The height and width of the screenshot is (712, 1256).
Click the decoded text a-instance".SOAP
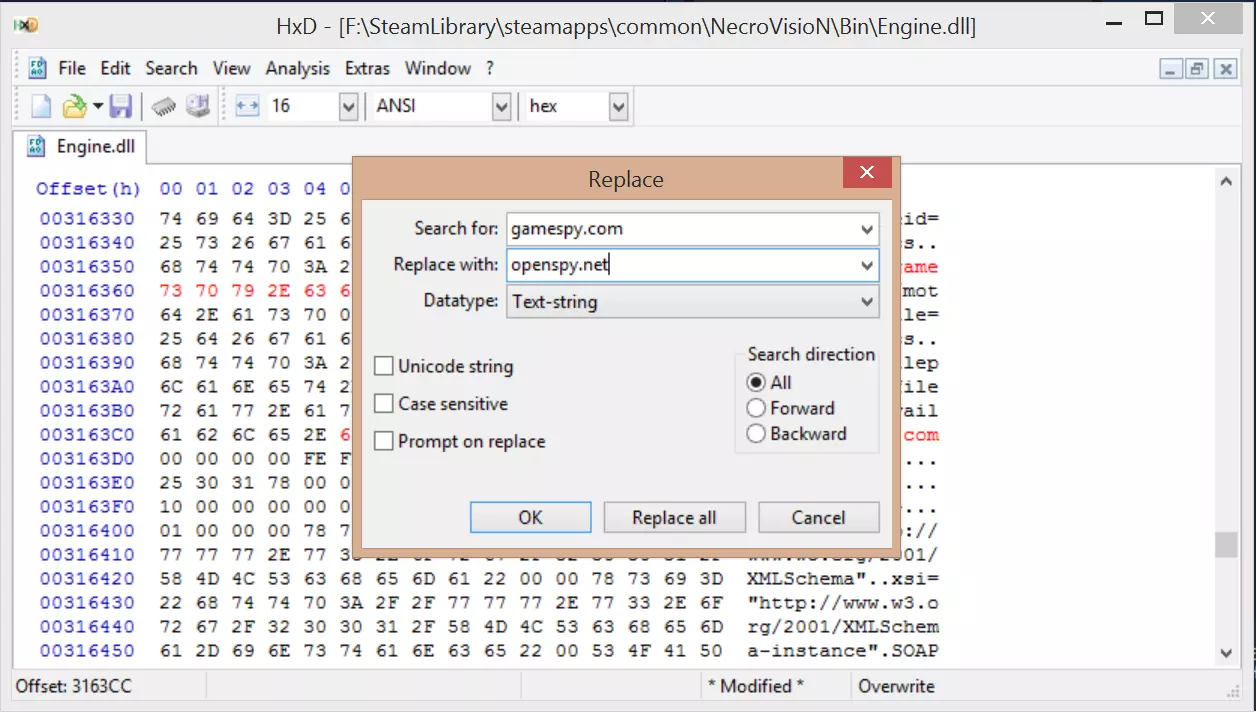[843, 650]
